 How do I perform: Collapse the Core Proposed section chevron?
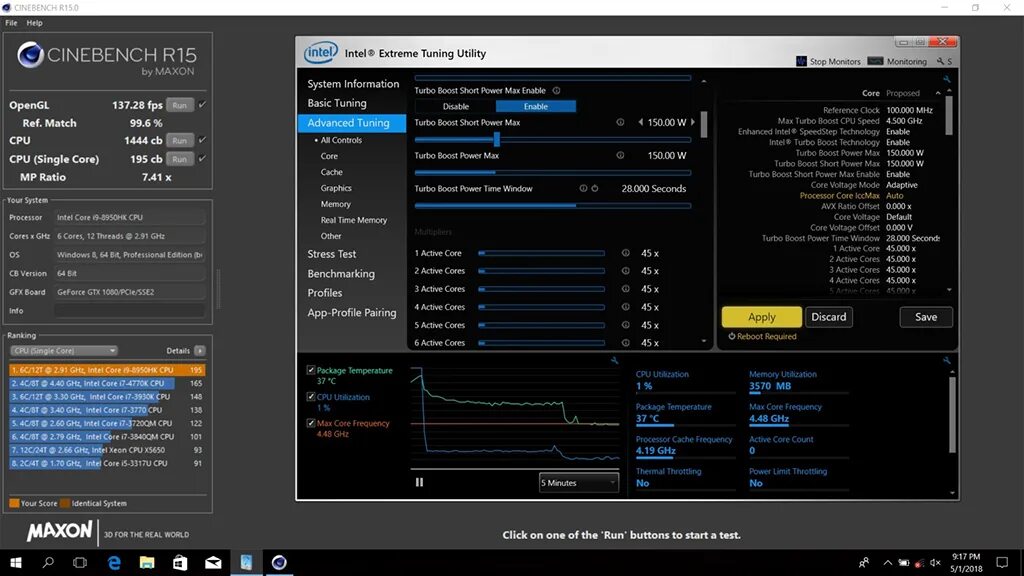(938, 93)
